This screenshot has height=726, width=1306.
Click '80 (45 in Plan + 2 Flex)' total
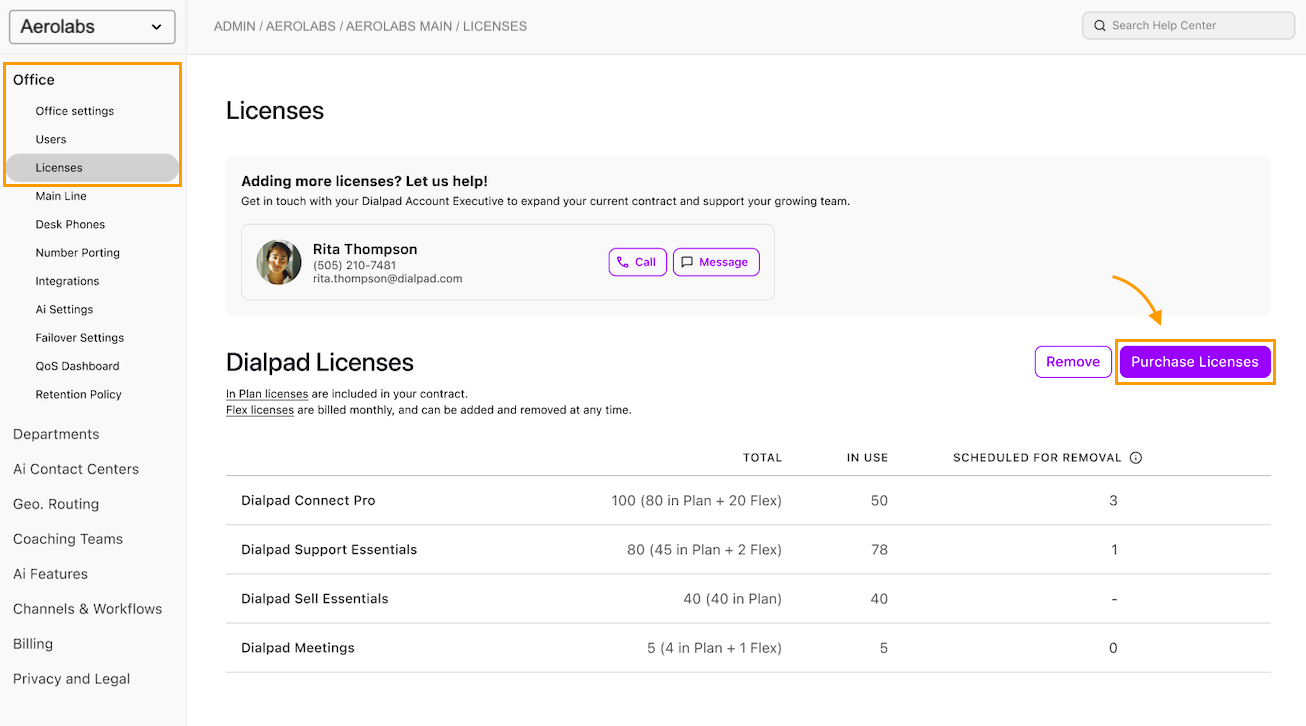tap(704, 550)
